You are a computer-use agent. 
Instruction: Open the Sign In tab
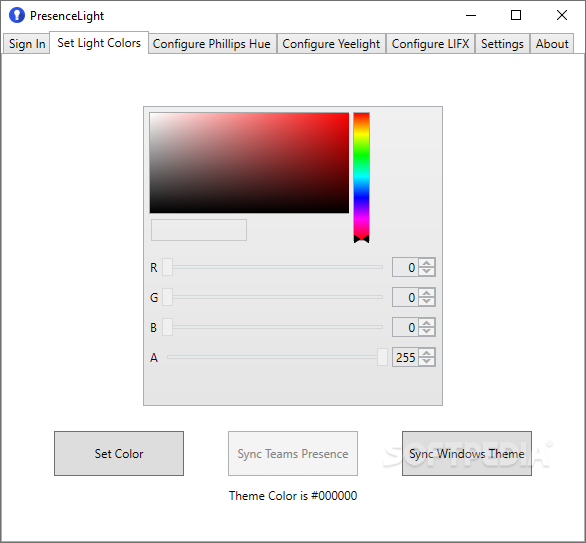click(x=27, y=44)
